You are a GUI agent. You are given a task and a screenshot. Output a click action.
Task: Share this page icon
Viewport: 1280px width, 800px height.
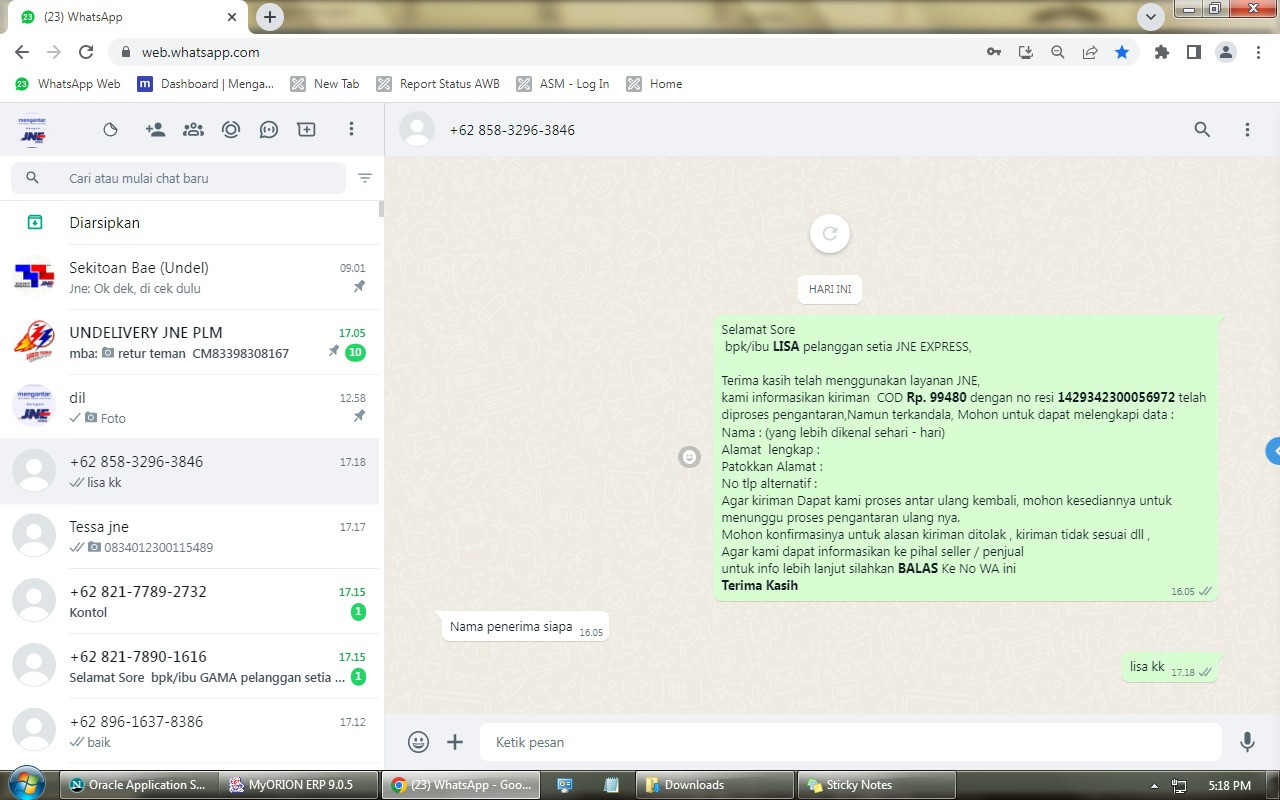pyautogui.click(x=1090, y=52)
